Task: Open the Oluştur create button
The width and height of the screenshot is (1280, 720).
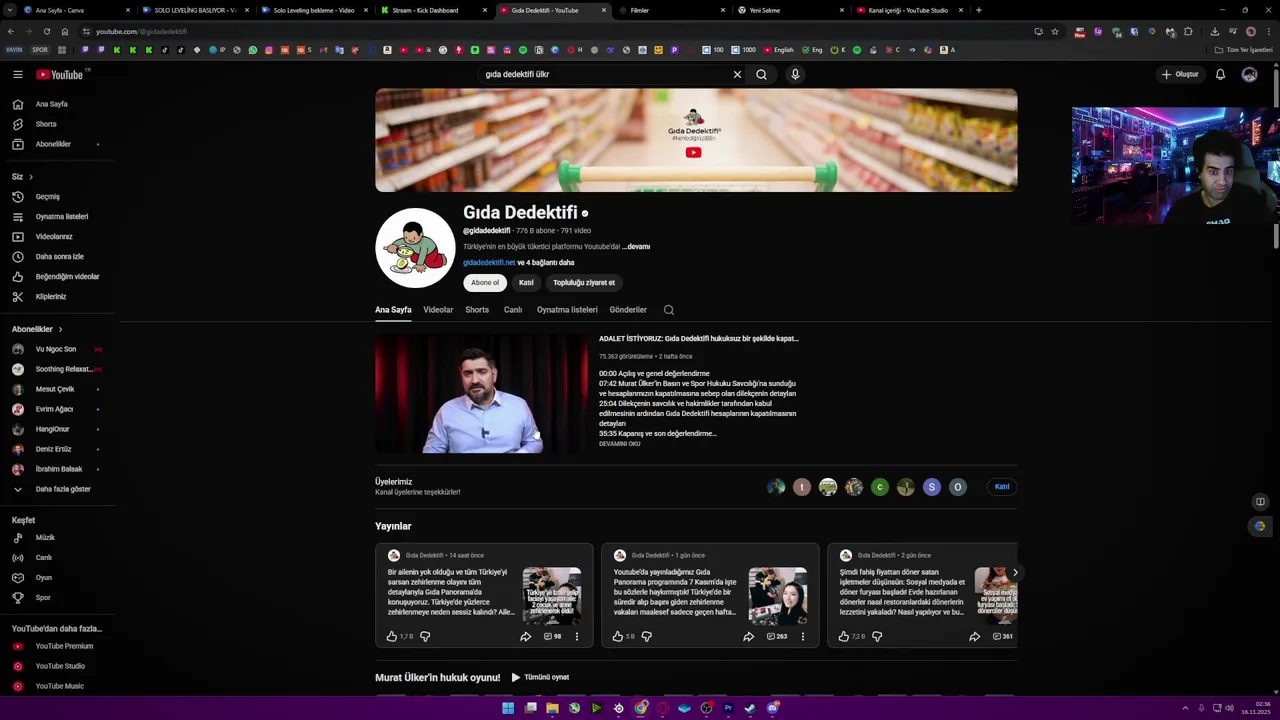Action: [1180, 74]
